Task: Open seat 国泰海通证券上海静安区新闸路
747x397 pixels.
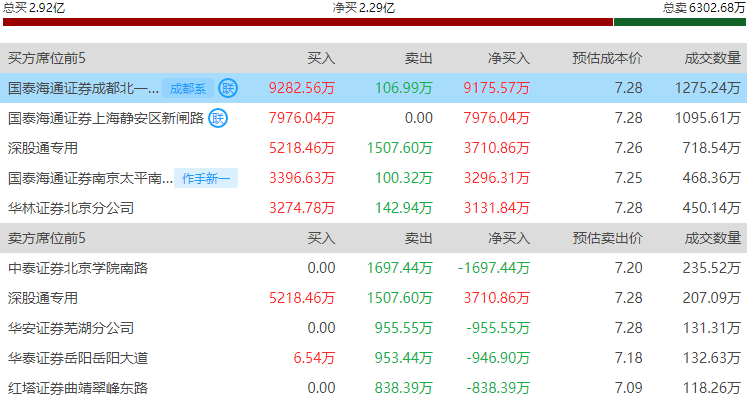Action: (x=106, y=118)
